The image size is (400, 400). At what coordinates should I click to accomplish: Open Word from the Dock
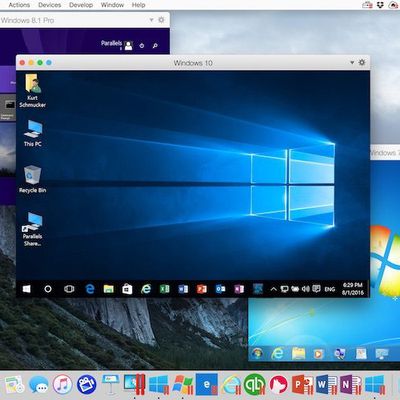[327, 384]
